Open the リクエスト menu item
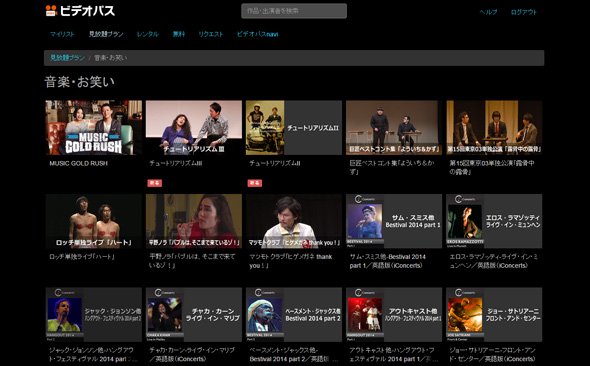 (x=211, y=34)
